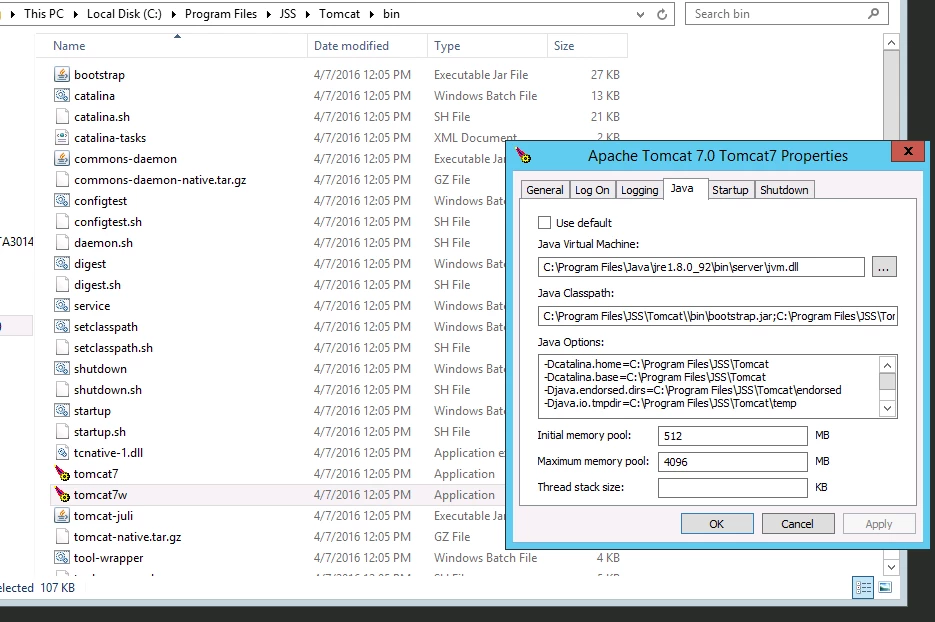Click the Thread stack size field

(733, 487)
